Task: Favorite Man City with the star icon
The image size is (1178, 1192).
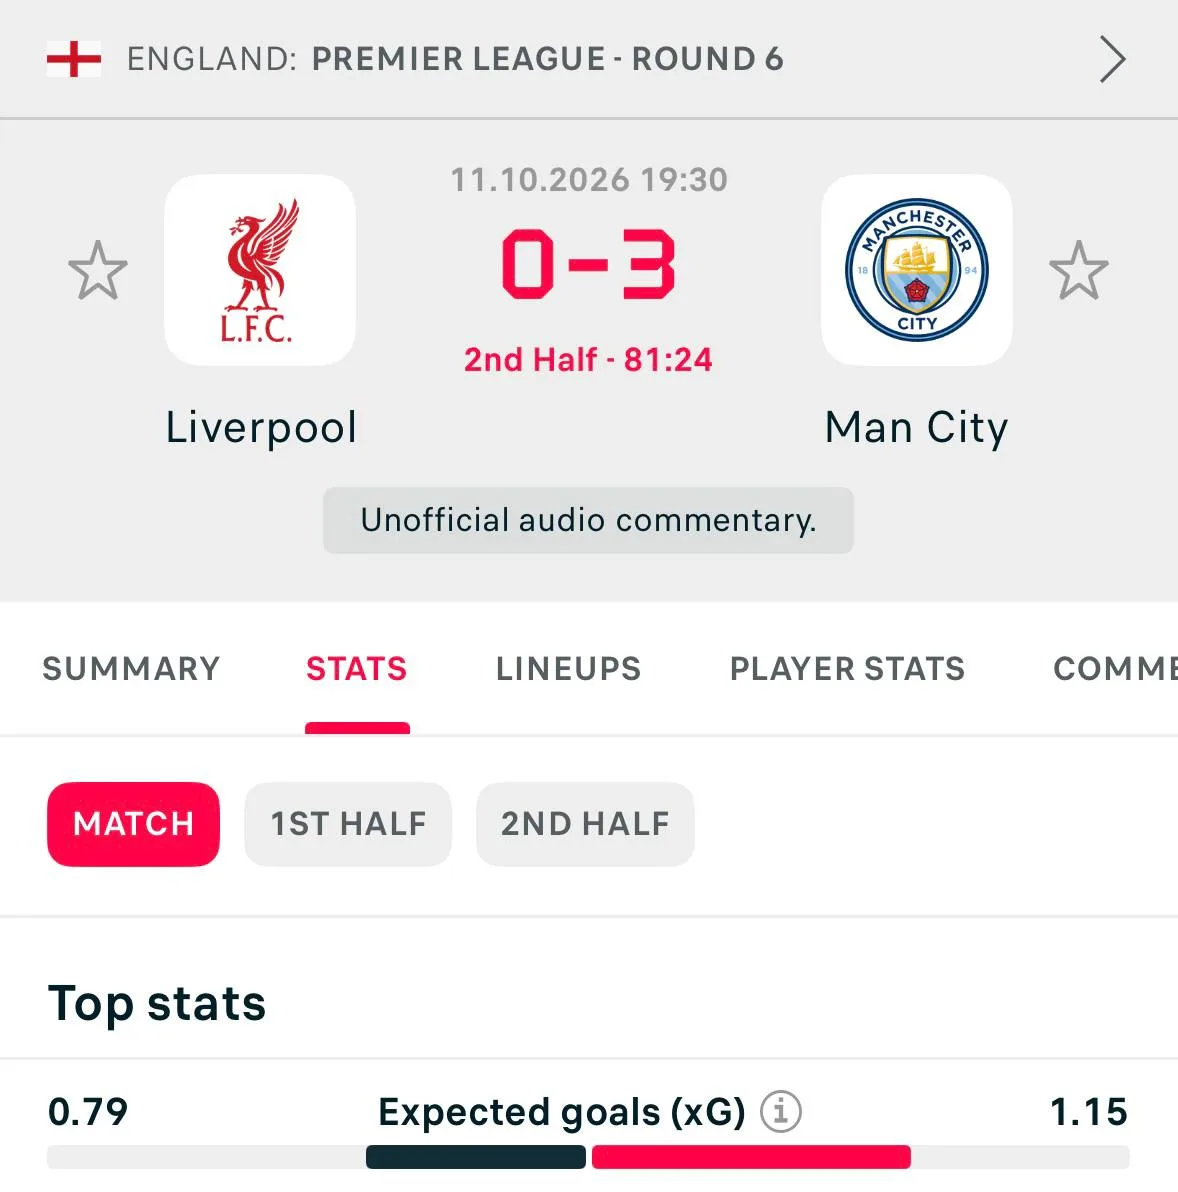Action: [x=1078, y=271]
